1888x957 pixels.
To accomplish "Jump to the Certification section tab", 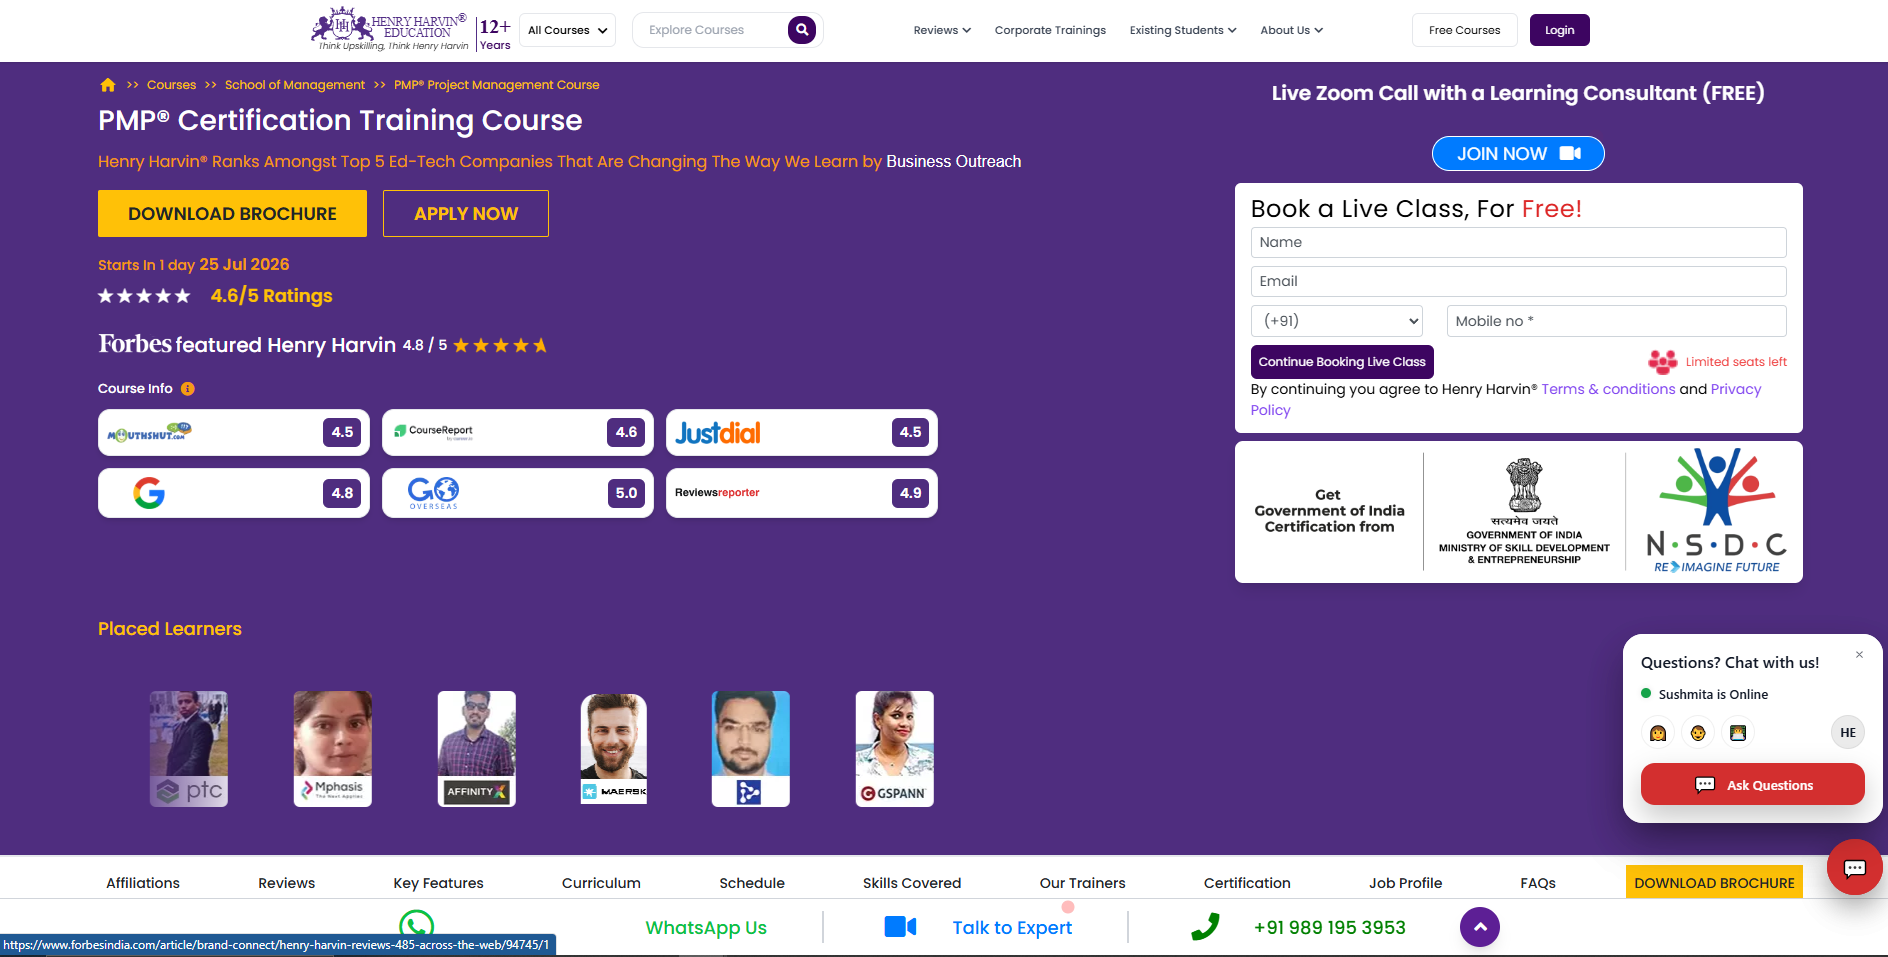I will (1247, 883).
